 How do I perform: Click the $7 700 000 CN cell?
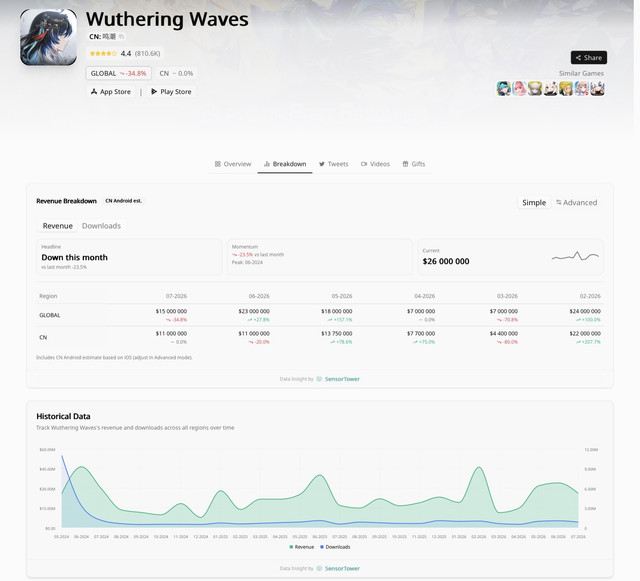[421, 334]
